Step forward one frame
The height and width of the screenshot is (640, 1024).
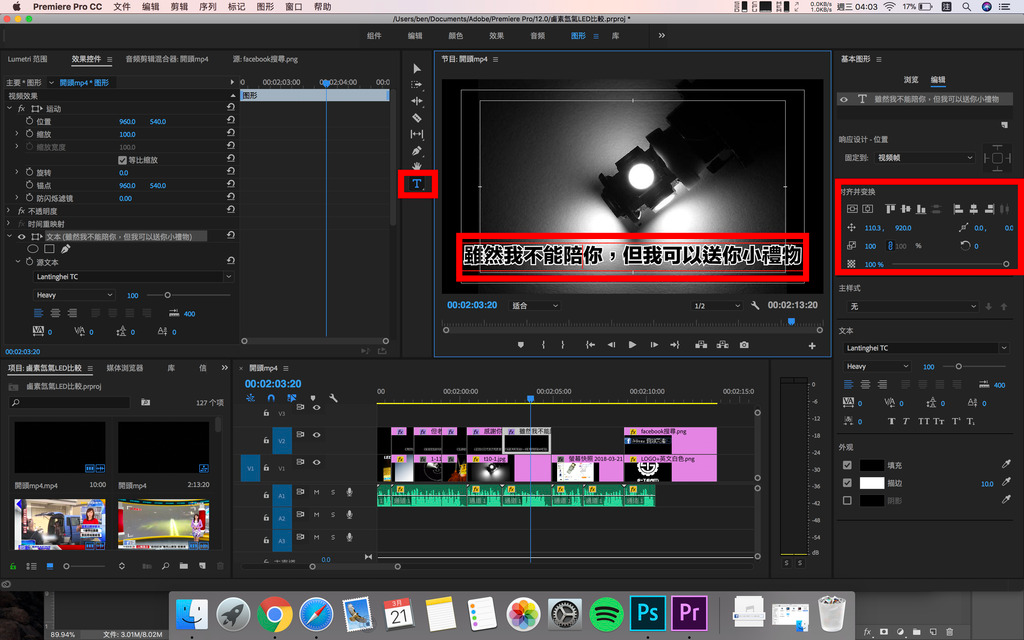pyautogui.click(x=654, y=345)
